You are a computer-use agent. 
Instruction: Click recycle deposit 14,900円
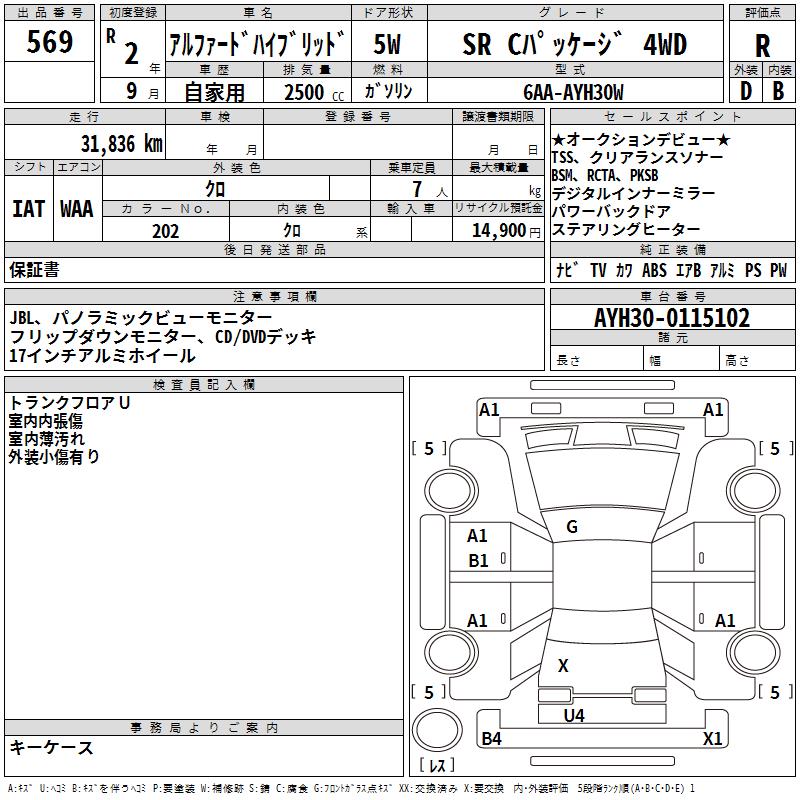(506, 231)
